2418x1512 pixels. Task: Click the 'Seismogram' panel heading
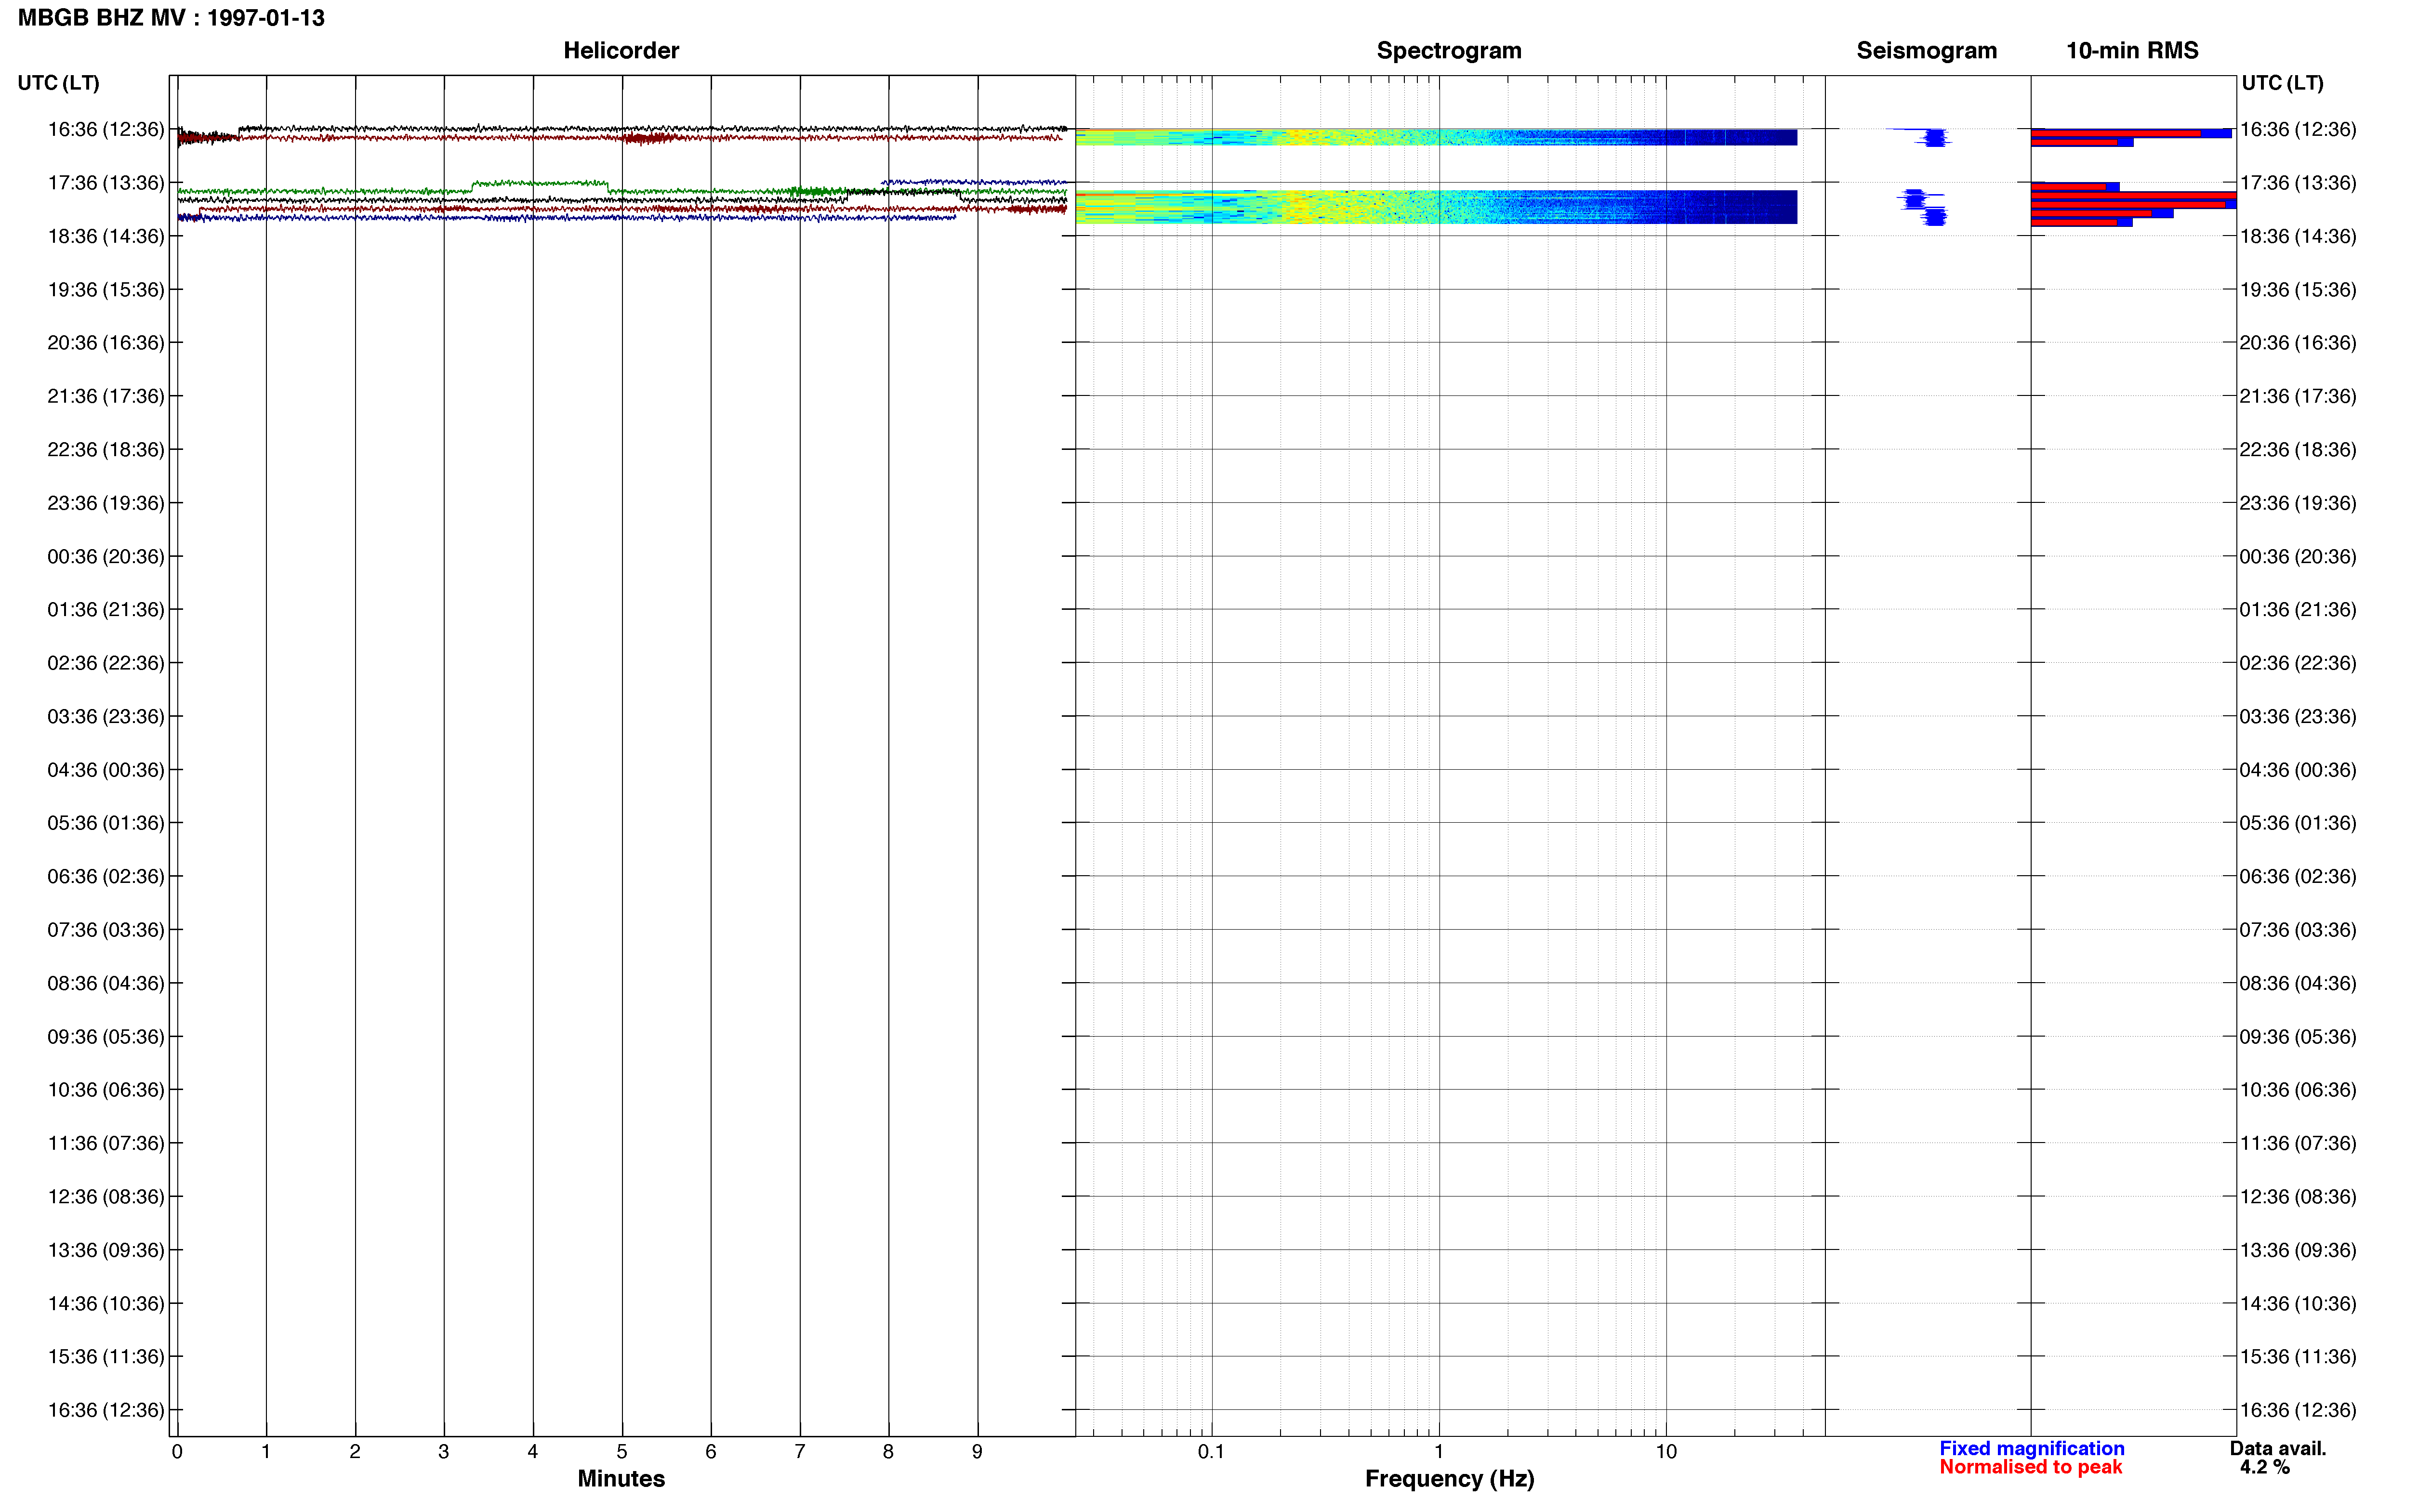1926,51
